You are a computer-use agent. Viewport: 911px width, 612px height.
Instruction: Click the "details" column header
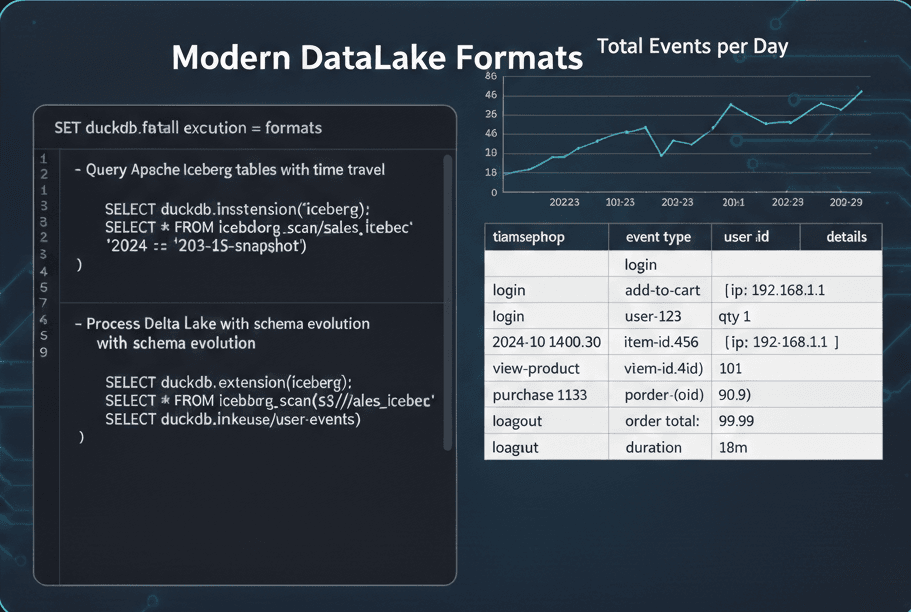(x=846, y=237)
